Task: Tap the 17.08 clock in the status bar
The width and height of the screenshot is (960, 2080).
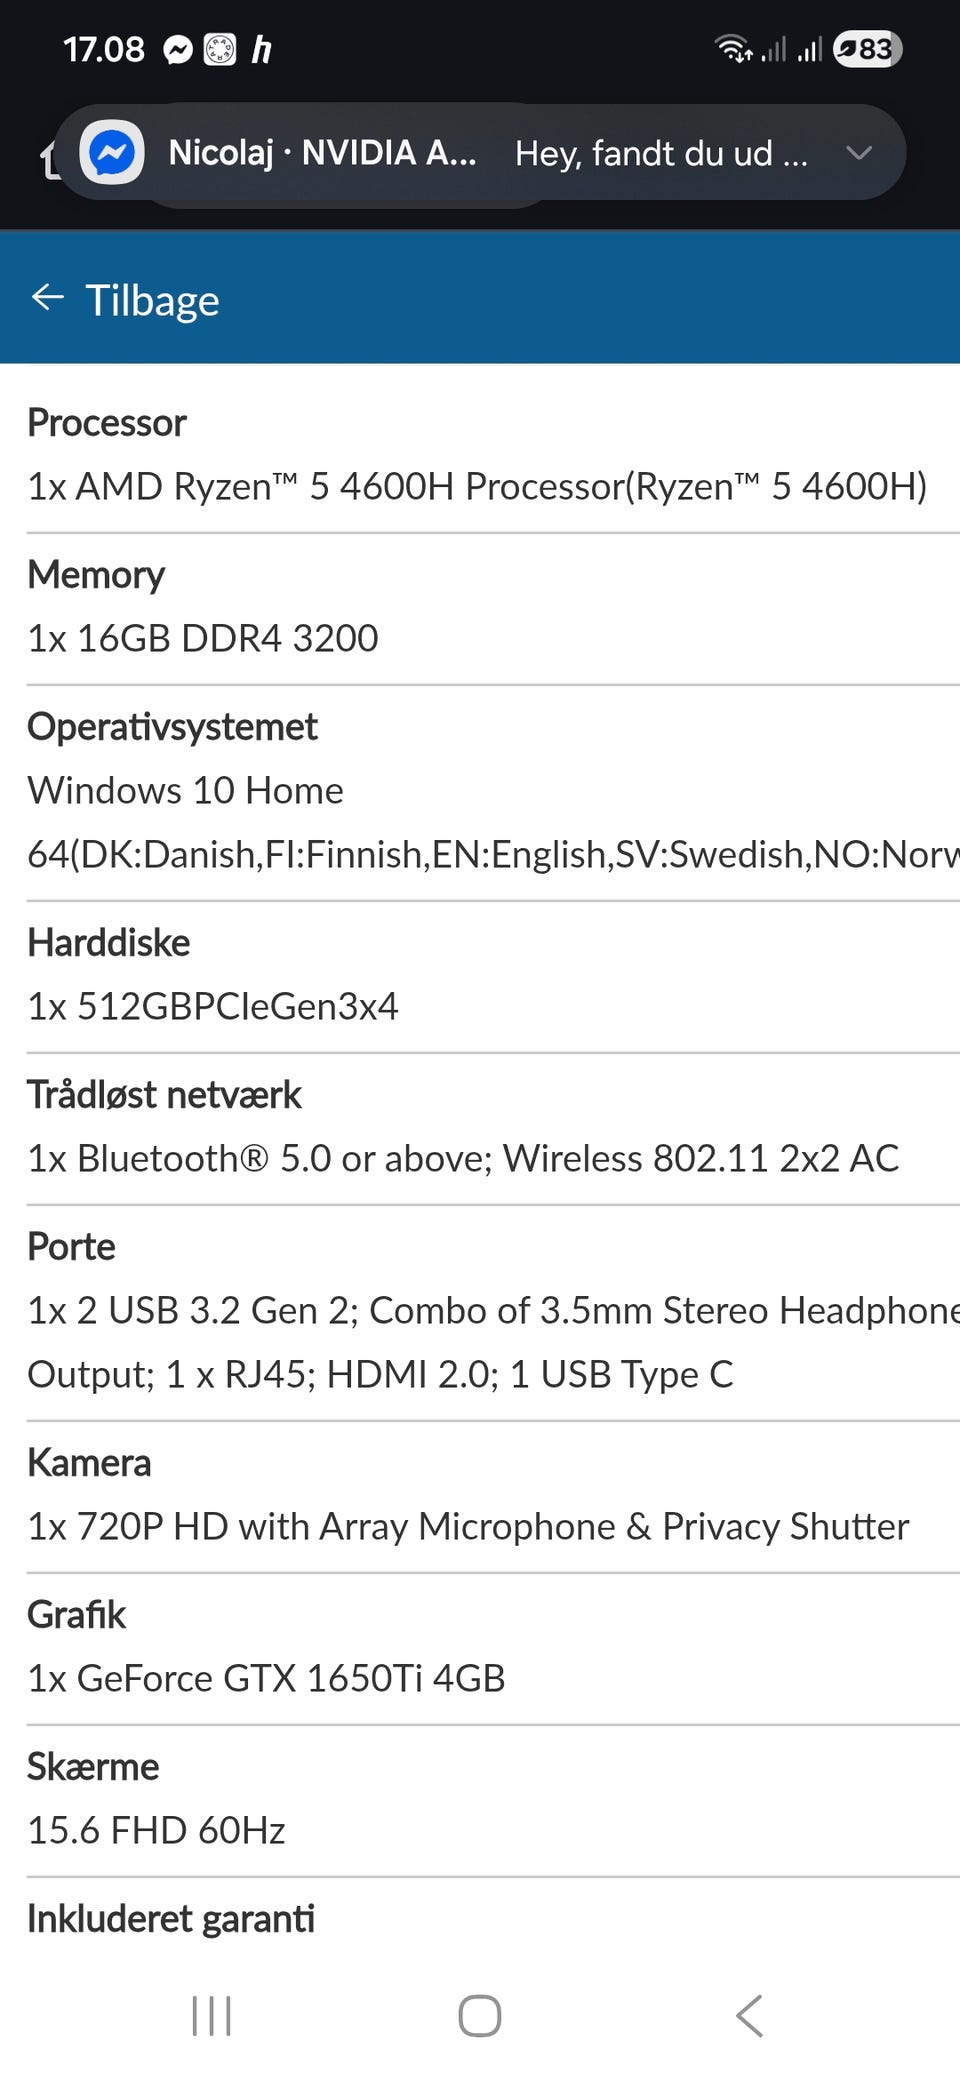Action: click(103, 49)
